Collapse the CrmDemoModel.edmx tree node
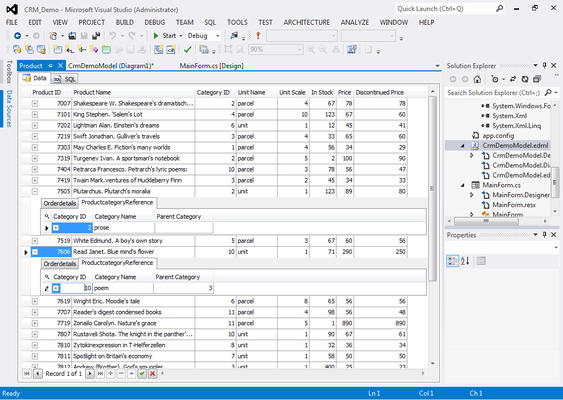 point(462,146)
